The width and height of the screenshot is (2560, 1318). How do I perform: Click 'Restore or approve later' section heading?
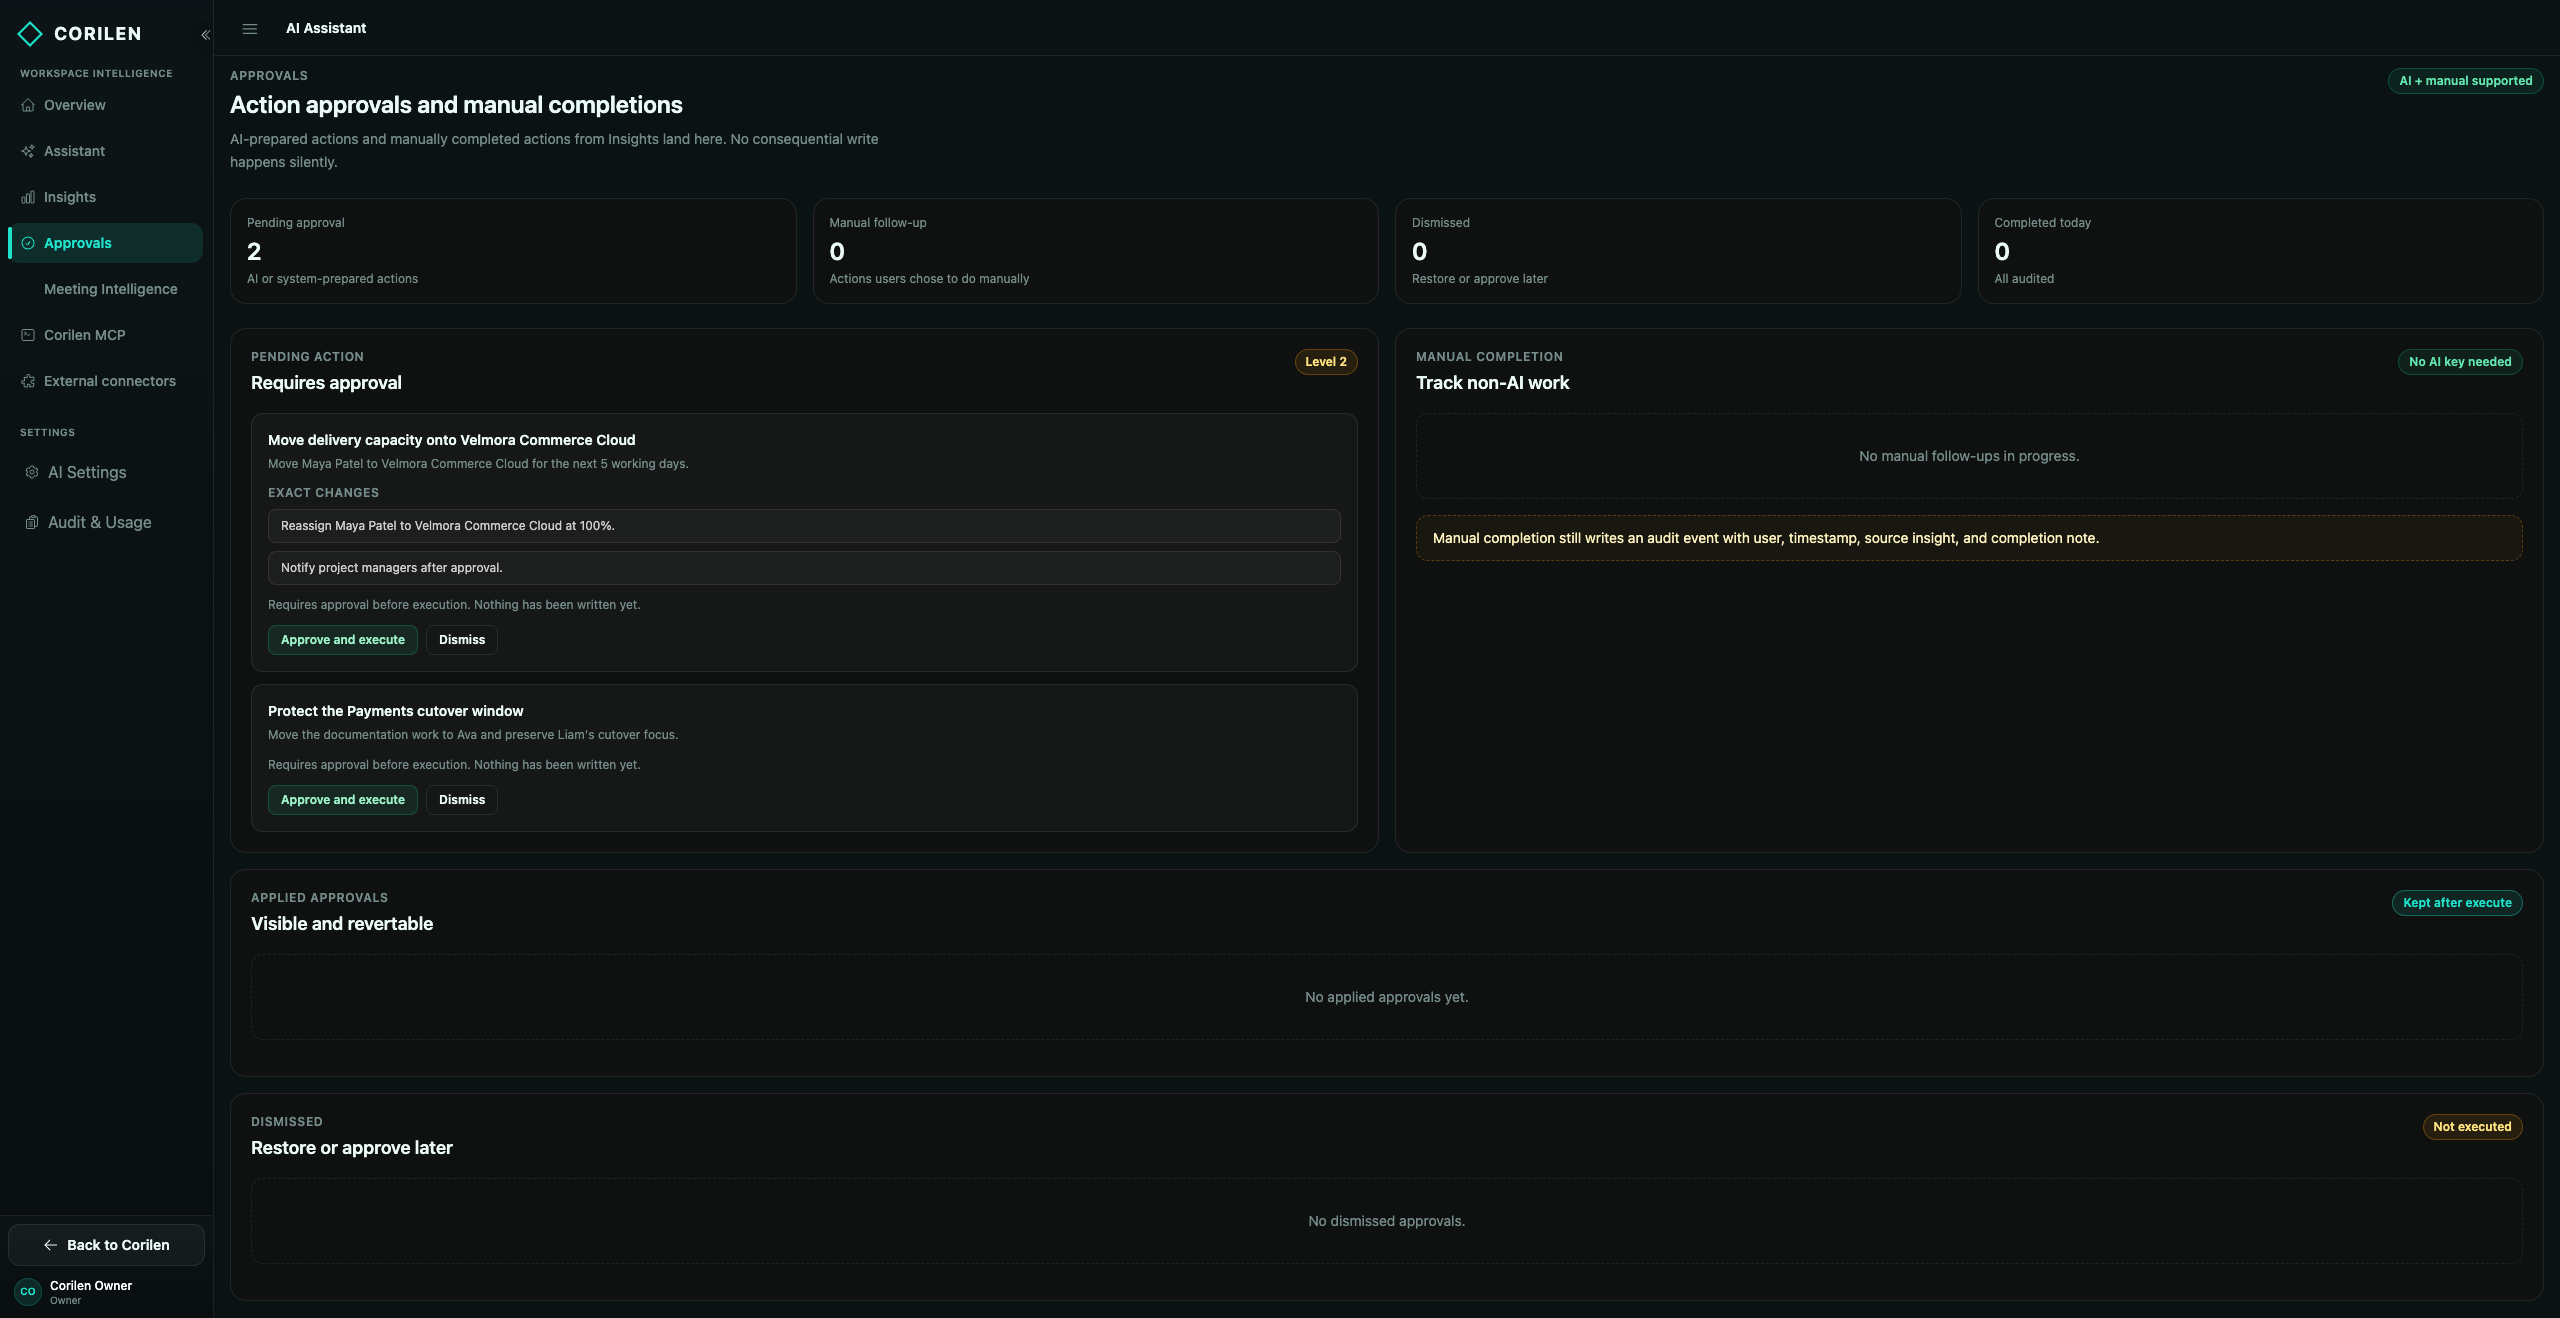(352, 1148)
